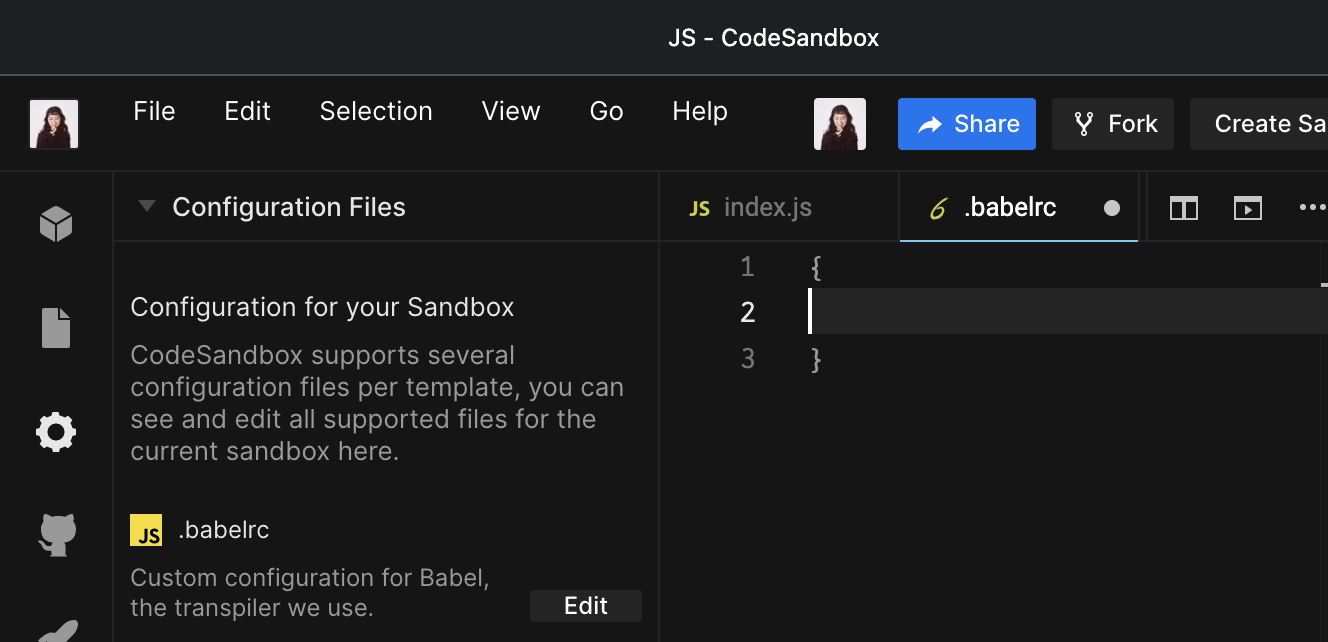Switch to the index.js tab
Image resolution: width=1328 pixels, height=642 pixels.
pyautogui.click(x=779, y=207)
